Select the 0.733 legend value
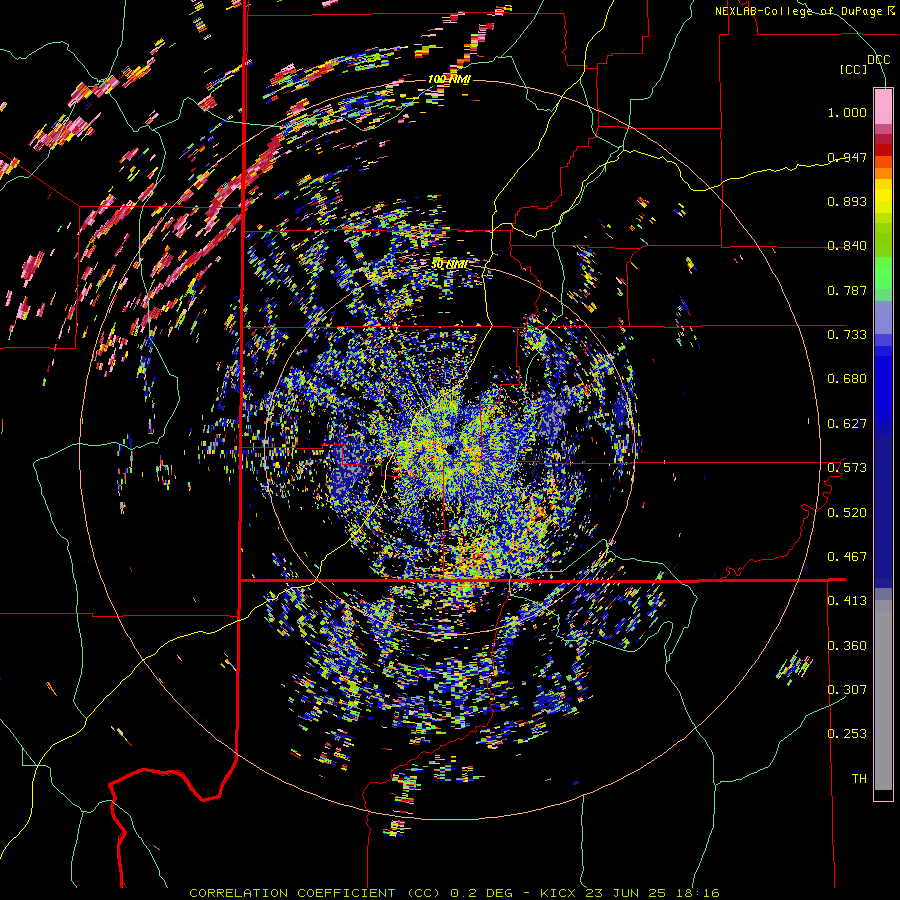 point(847,335)
